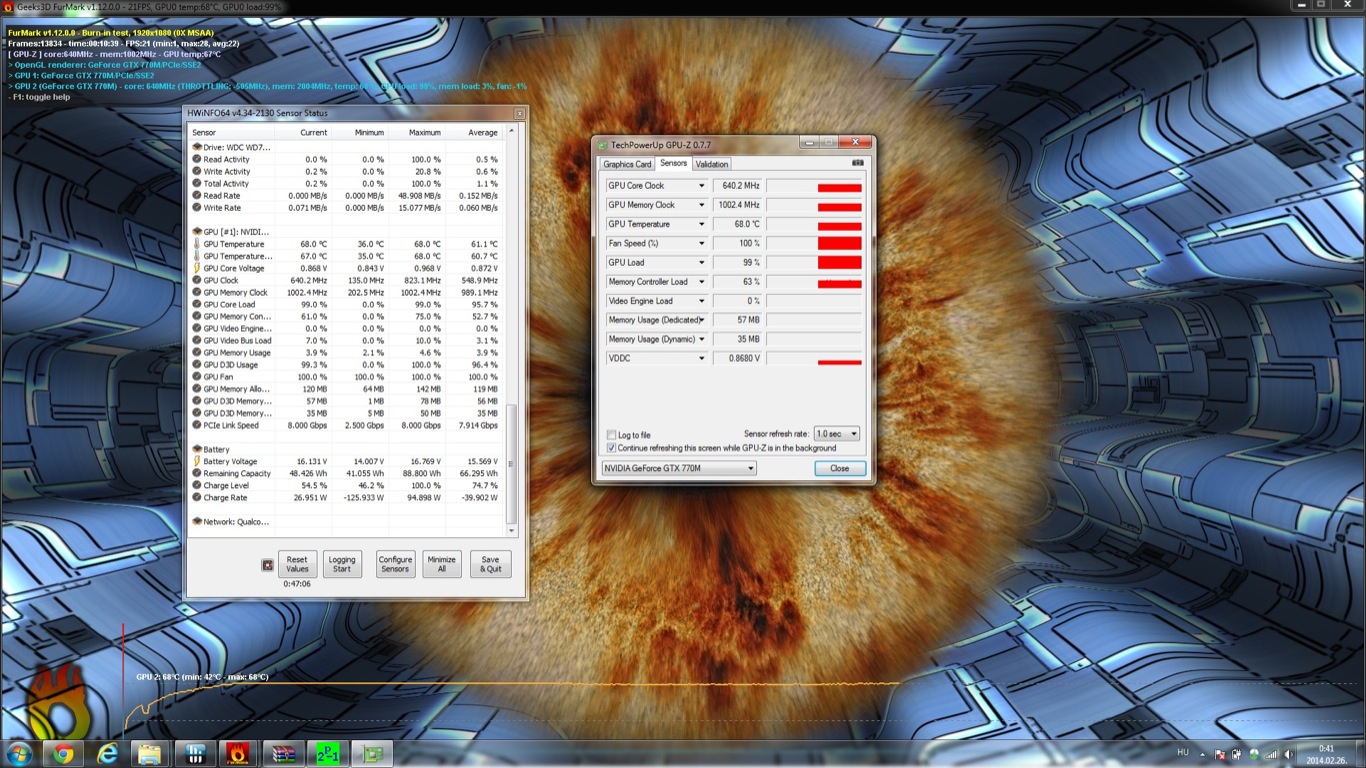Open the Windows Start menu
The width and height of the screenshot is (1366, 768).
point(19,753)
